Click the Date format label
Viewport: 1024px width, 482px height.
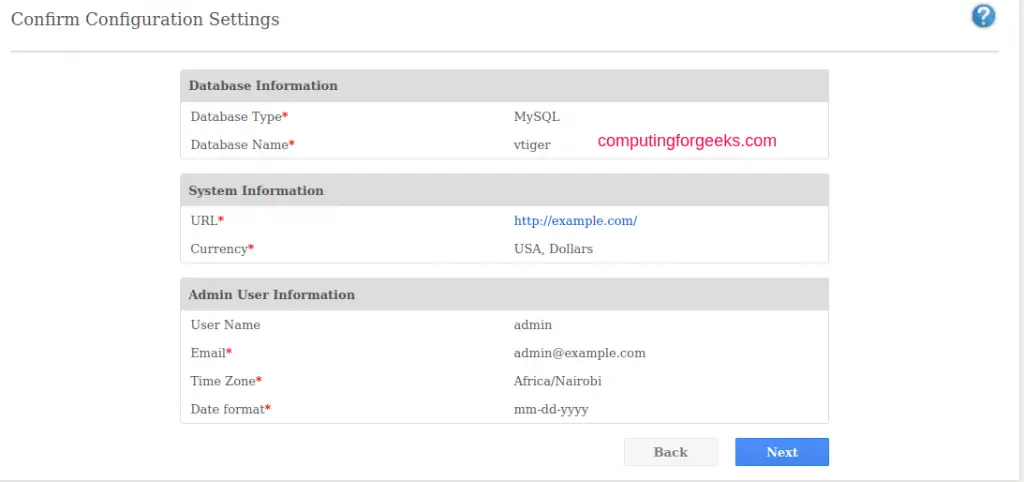click(x=231, y=410)
